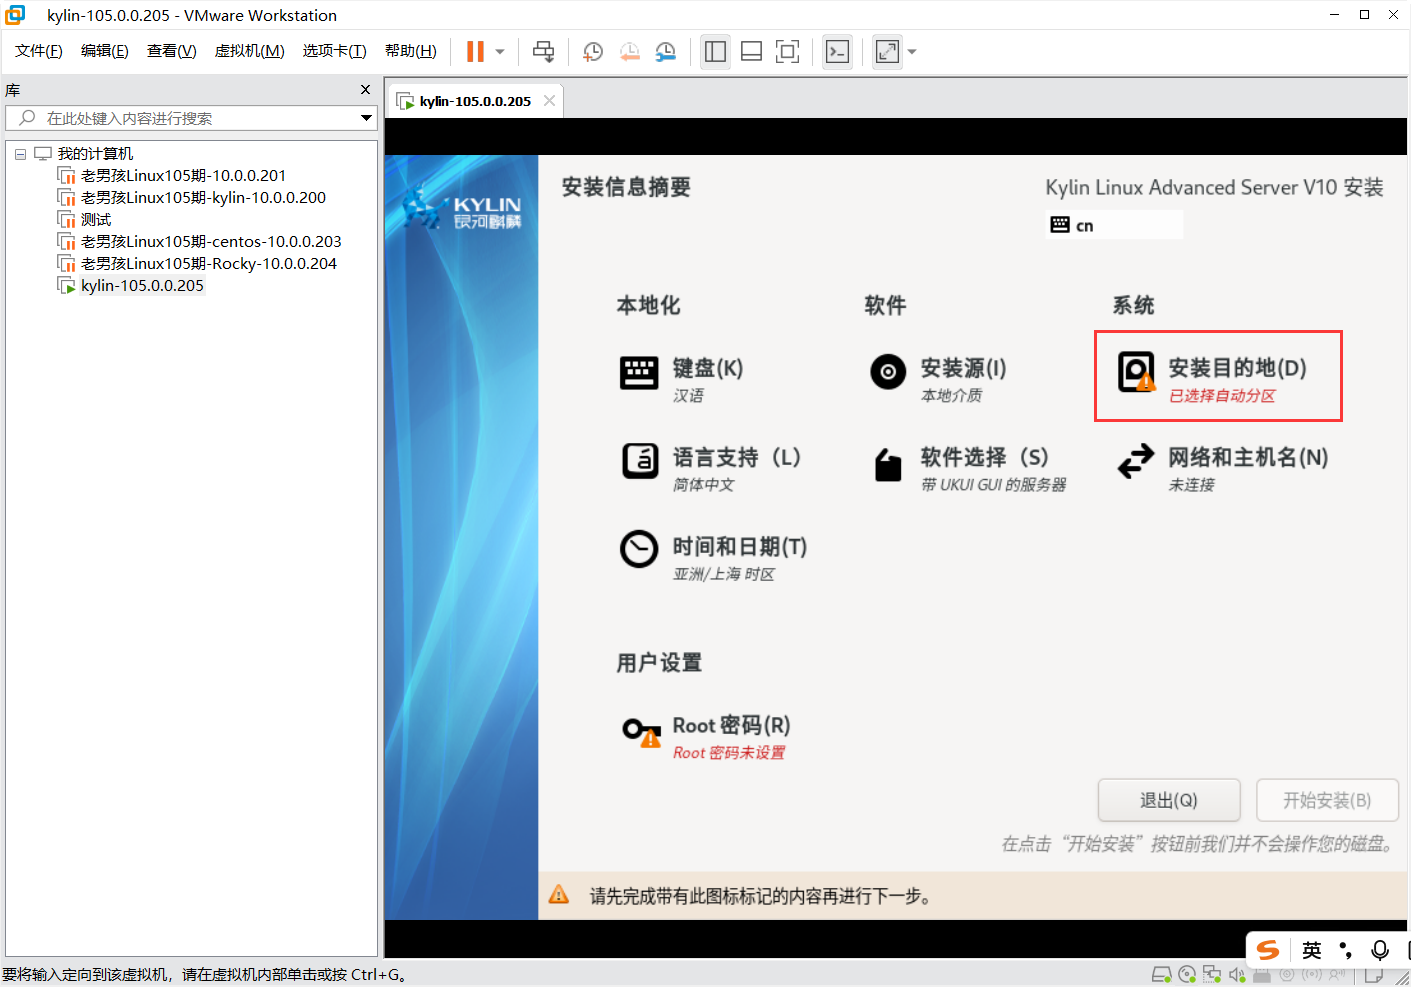Image resolution: width=1411 pixels, height=987 pixels.
Task: Open the snapshot manager icon
Action: pos(665,52)
